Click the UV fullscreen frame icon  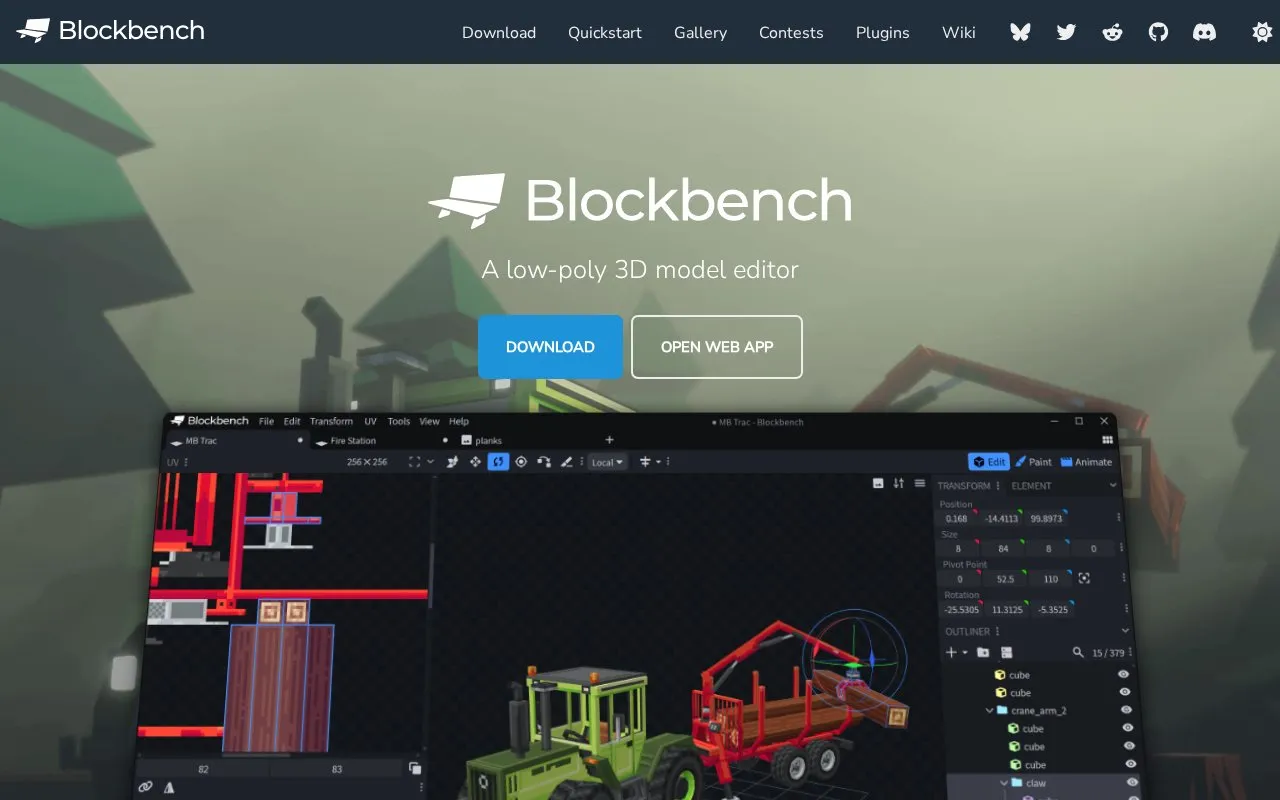(x=415, y=462)
